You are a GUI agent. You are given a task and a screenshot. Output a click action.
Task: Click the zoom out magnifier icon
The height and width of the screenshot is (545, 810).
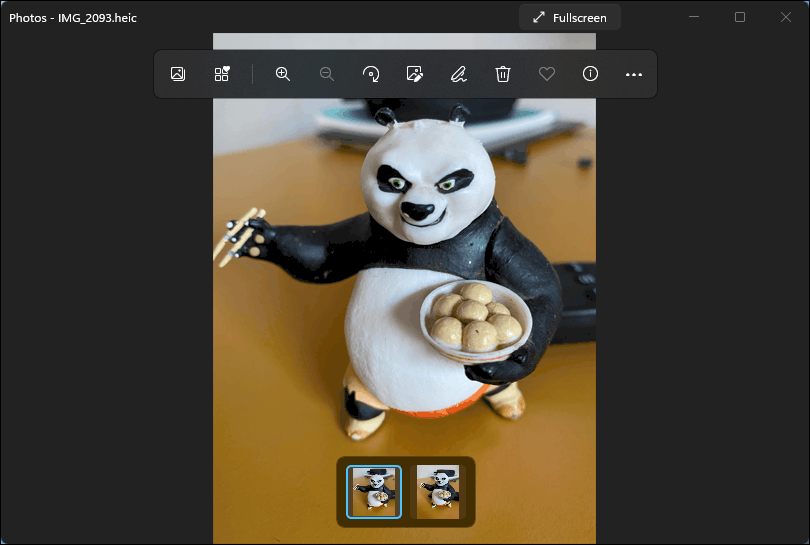(x=326, y=74)
